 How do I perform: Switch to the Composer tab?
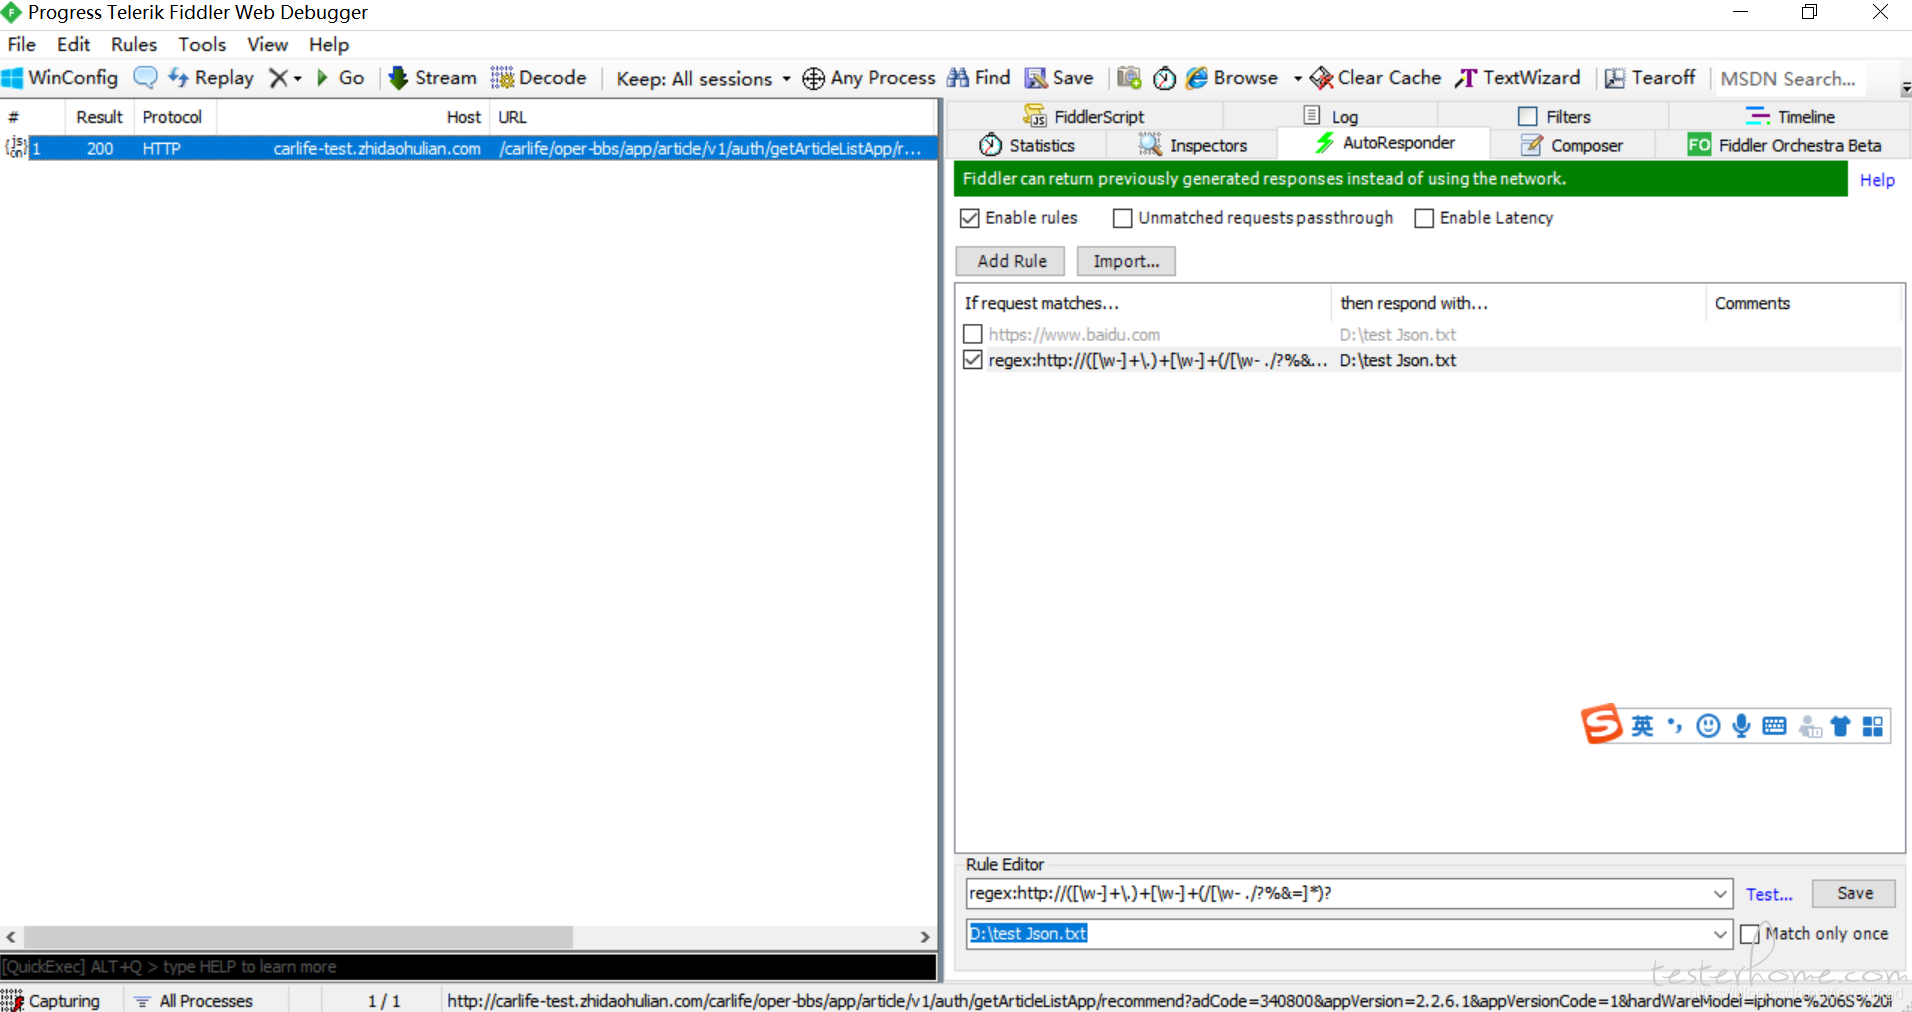click(x=1572, y=145)
